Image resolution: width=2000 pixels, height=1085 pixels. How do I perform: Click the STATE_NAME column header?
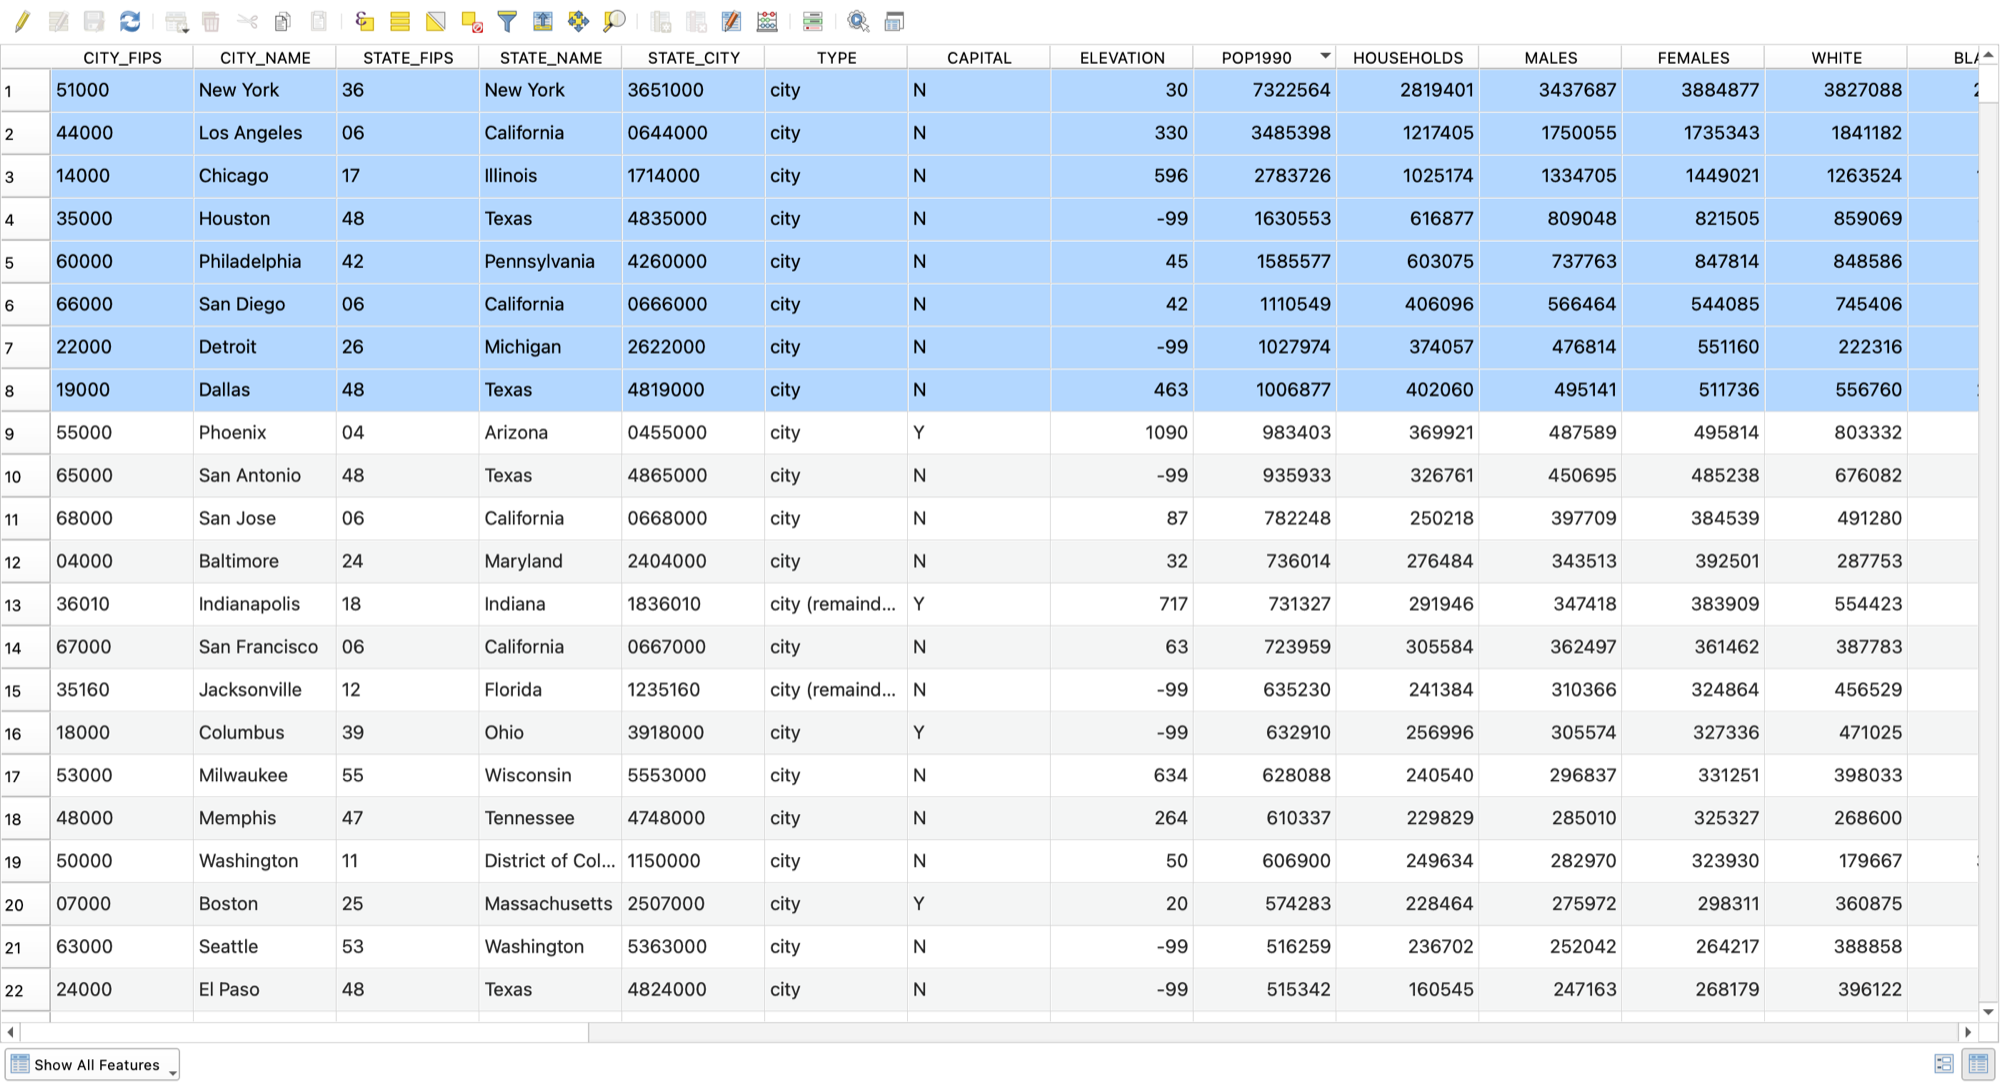pyautogui.click(x=551, y=57)
